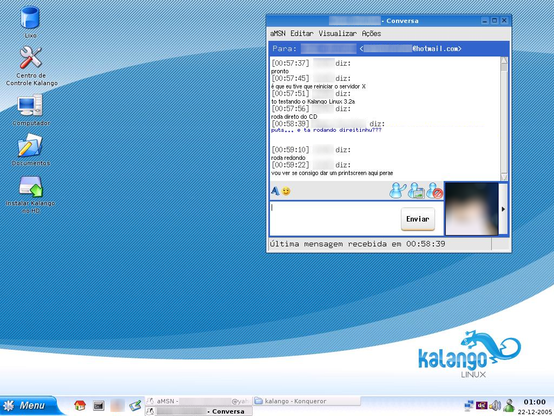
Task: Click message 'vou ver se consigo dar um printscreen'
Action: (332, 173)
